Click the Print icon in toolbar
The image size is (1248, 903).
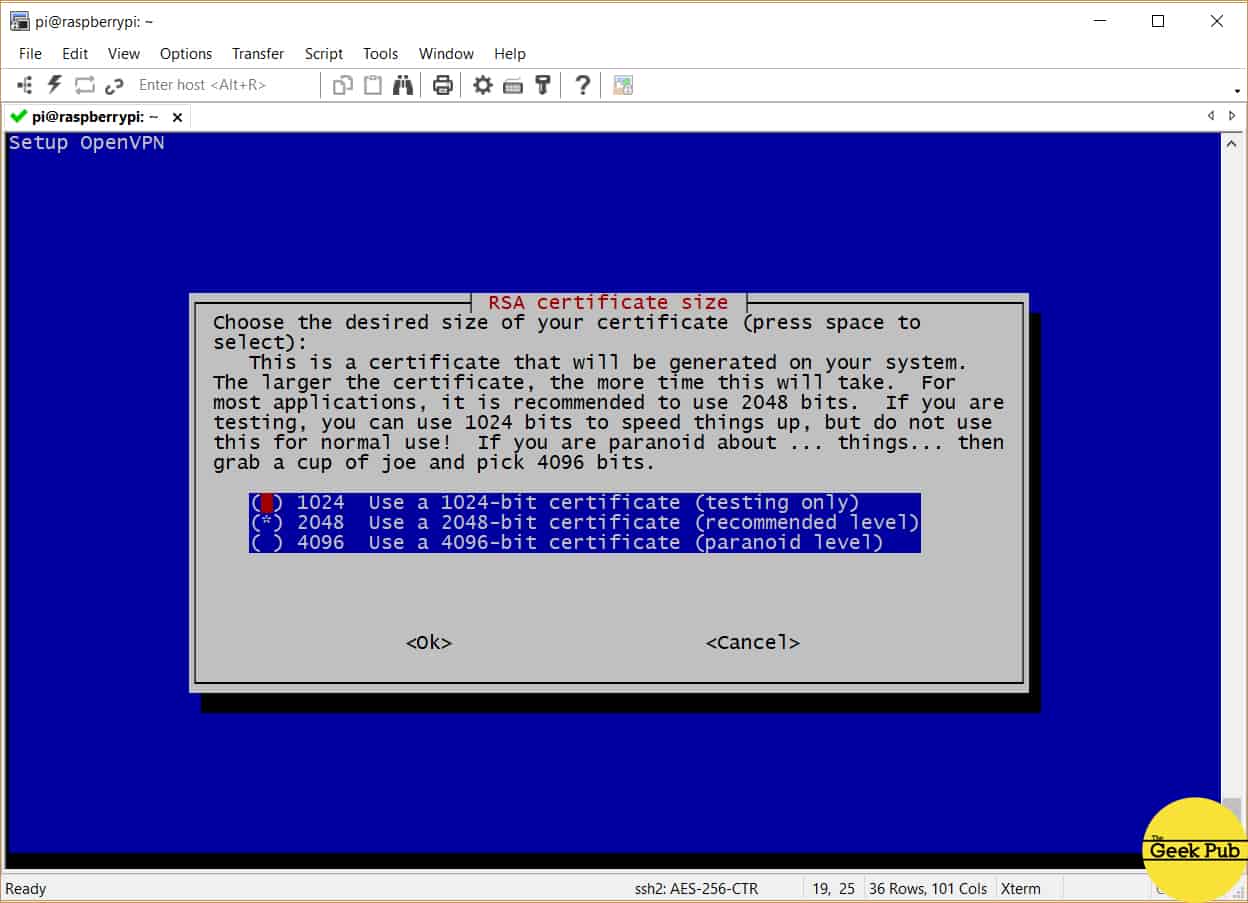tap(443, 85)
